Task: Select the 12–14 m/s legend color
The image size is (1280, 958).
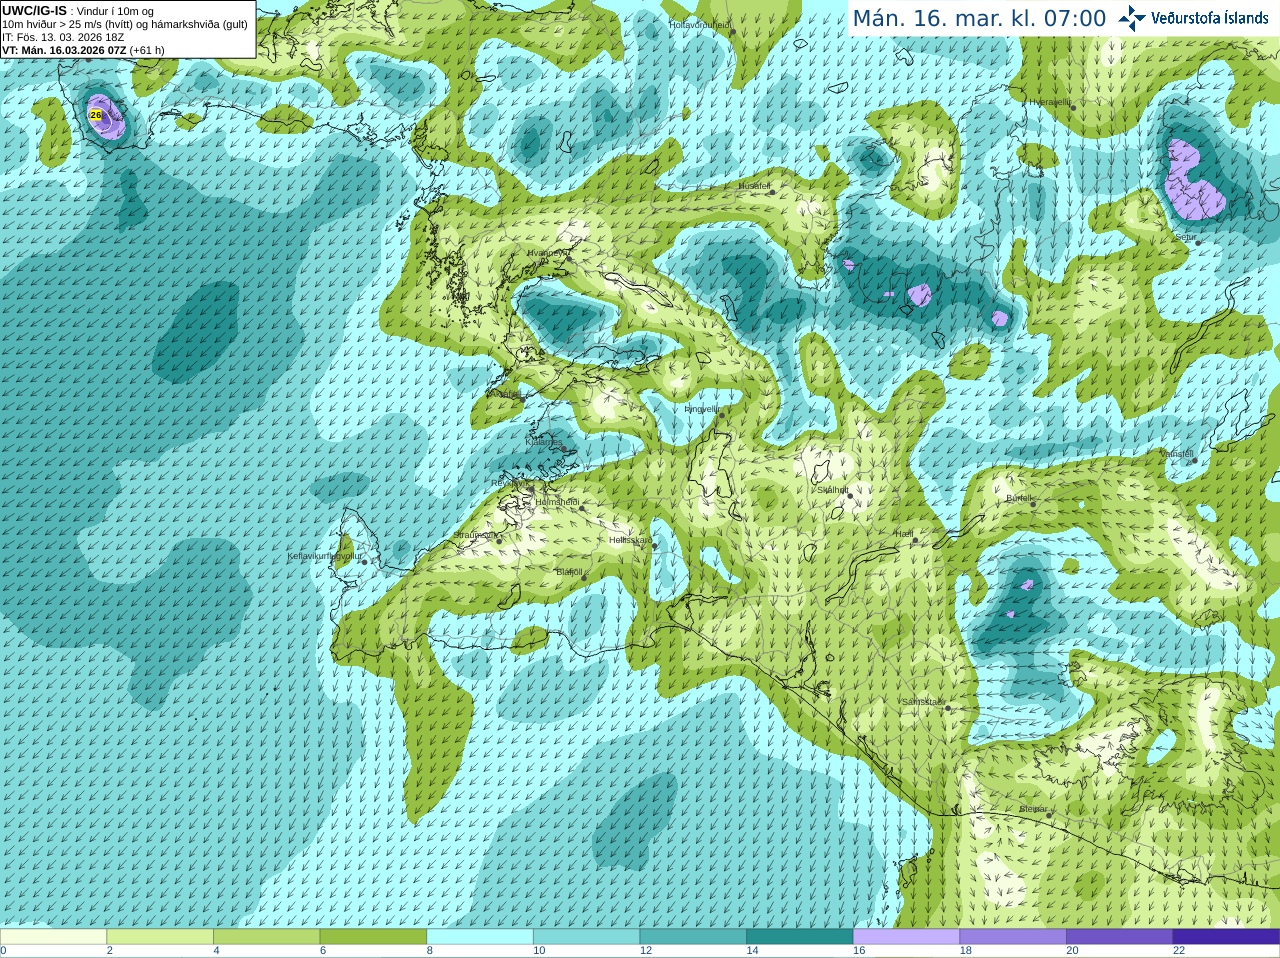Action: pyautogui.click(x=693, y=937)
